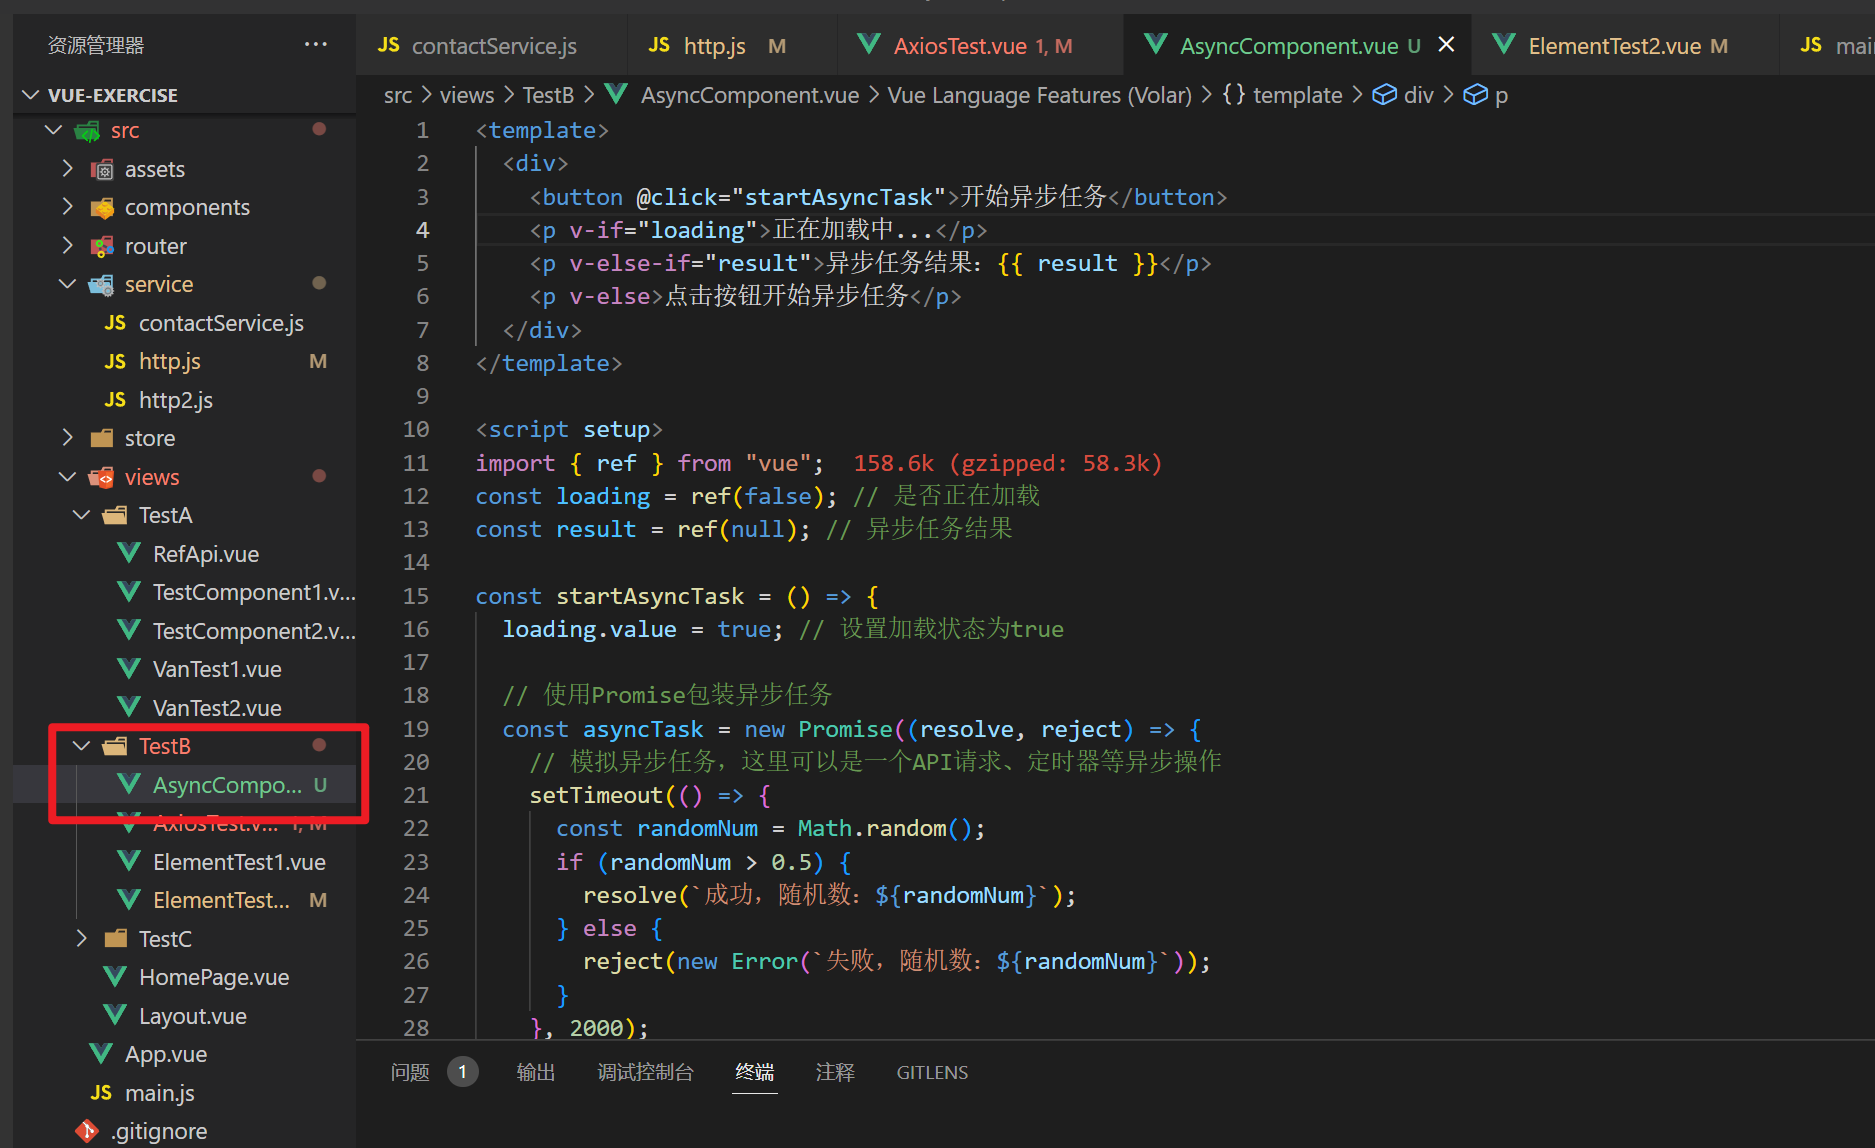
Task: Click Vue icon beside App.vue
Action: click(x=101, y=1054)
